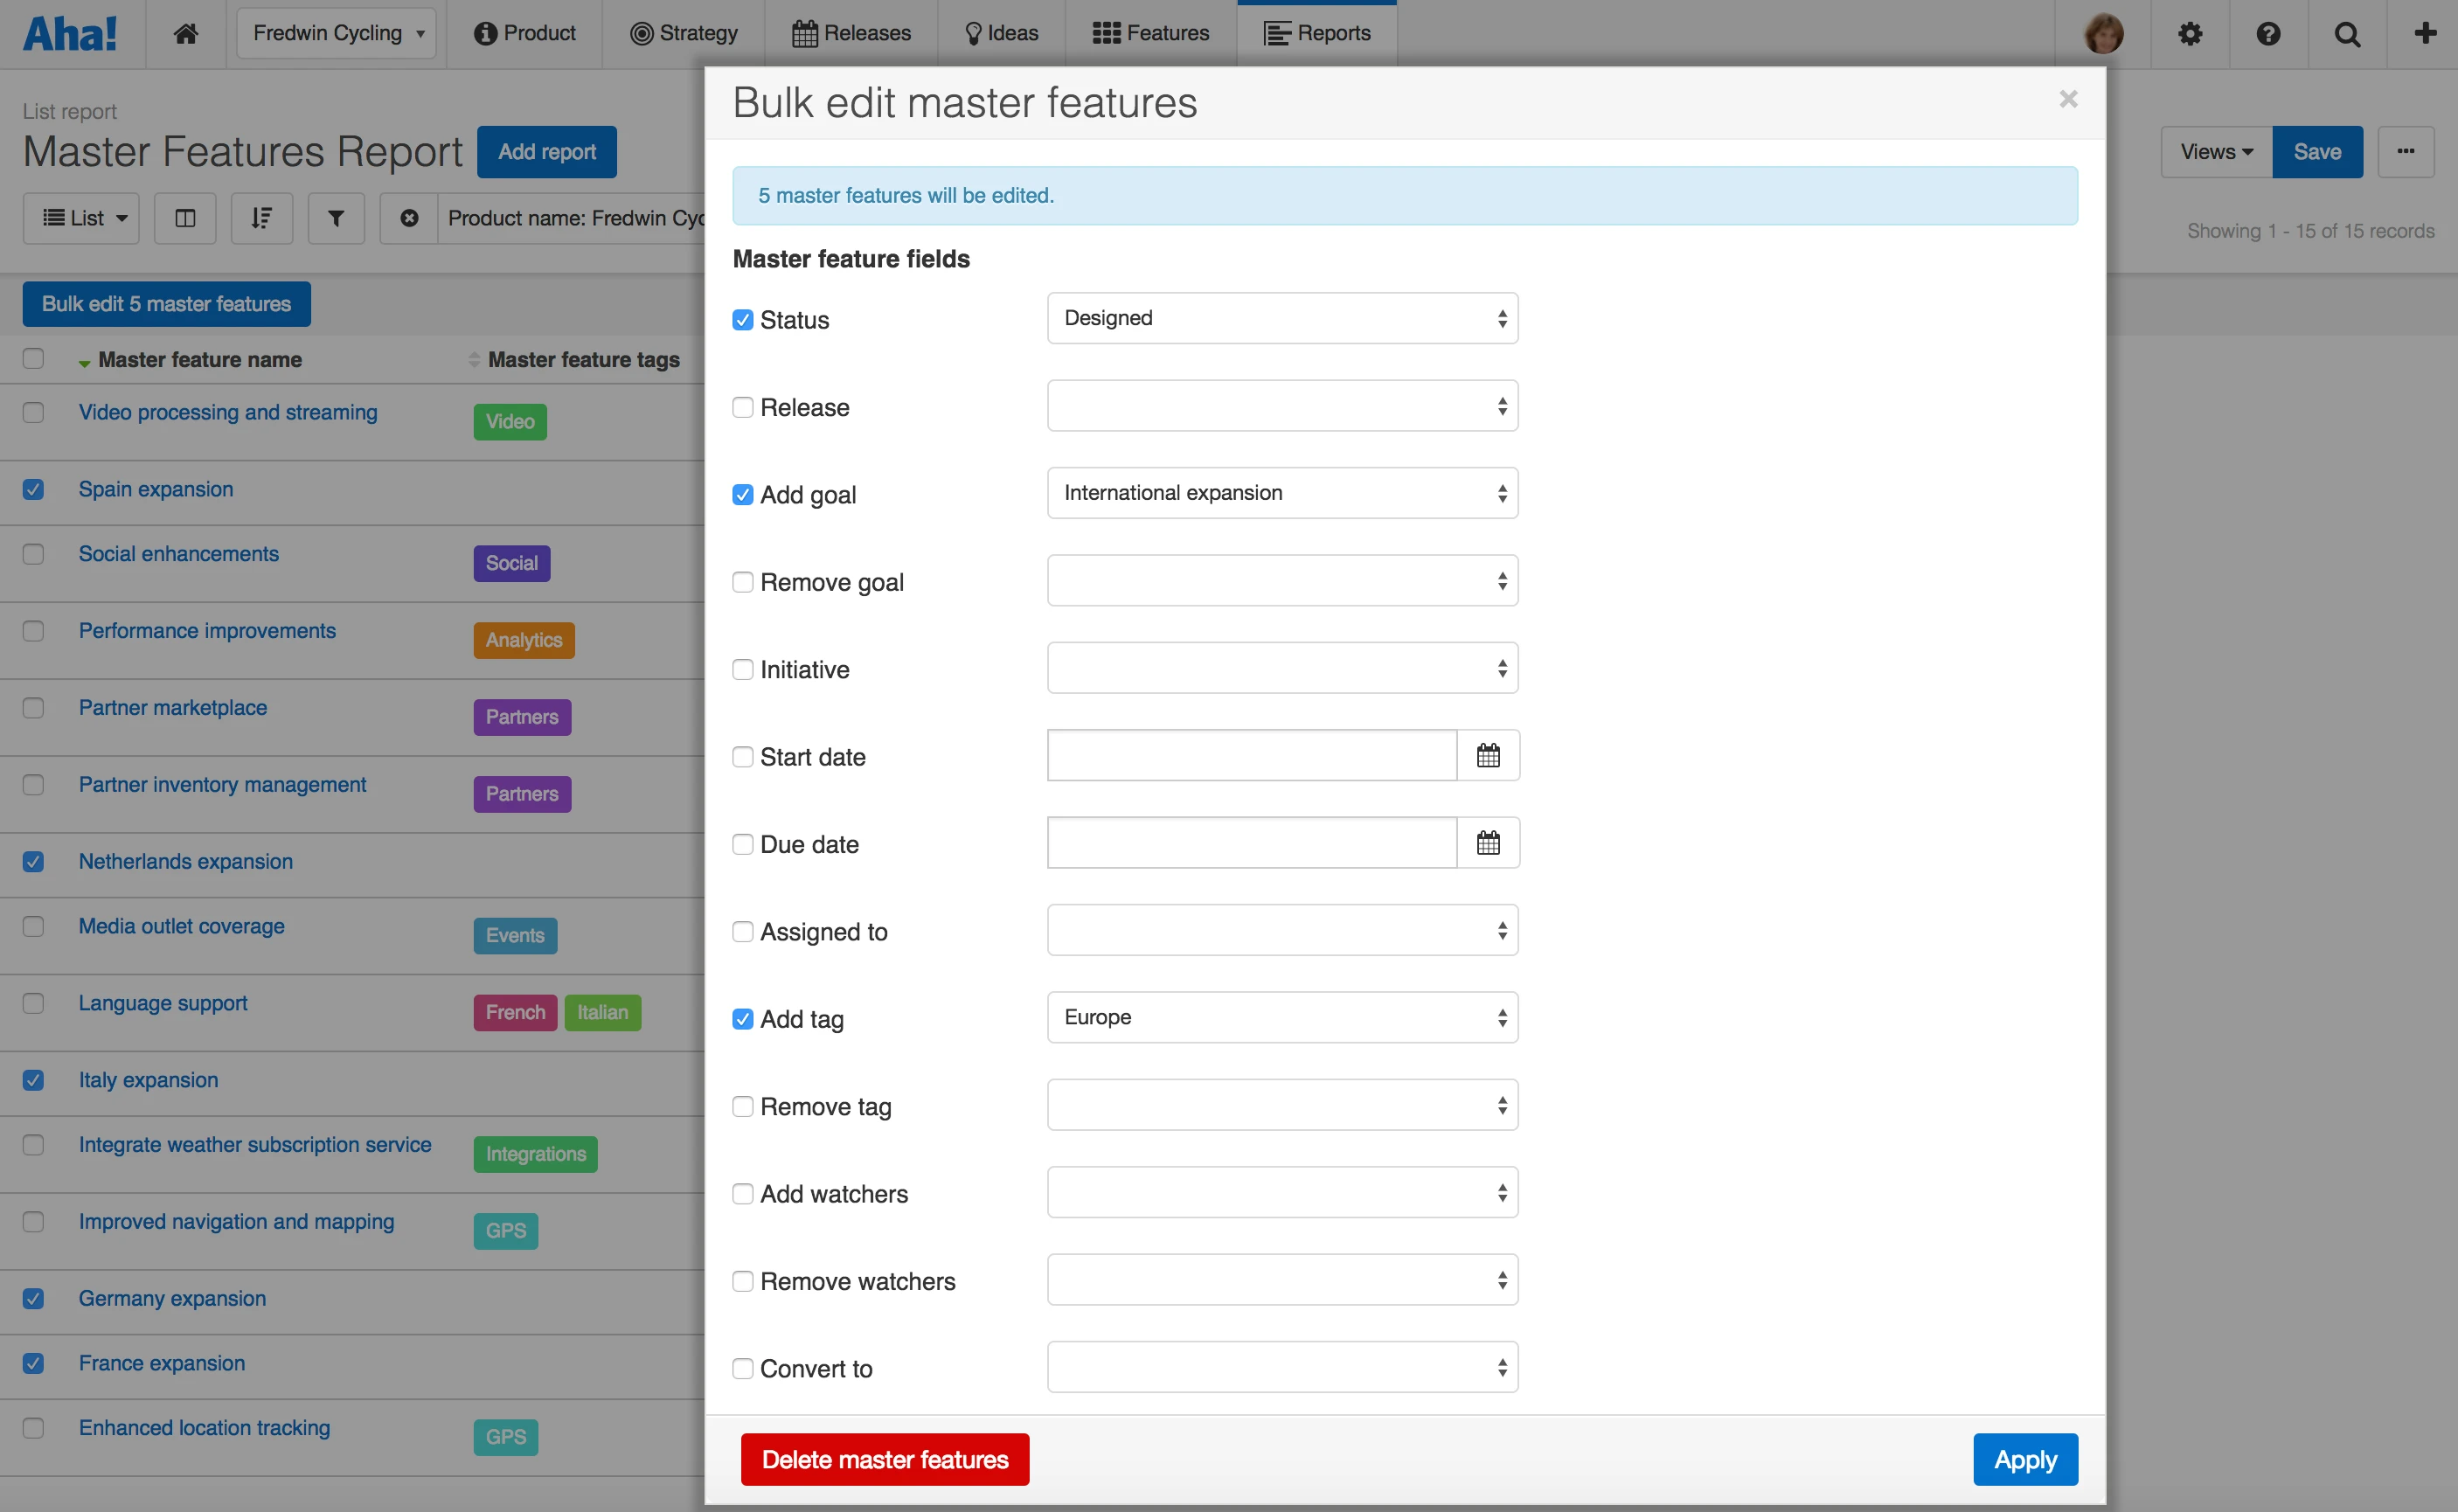Click the filter funnel icon
The image size is (2458, 1512).
pyautogui.click(x=336, y=218)
